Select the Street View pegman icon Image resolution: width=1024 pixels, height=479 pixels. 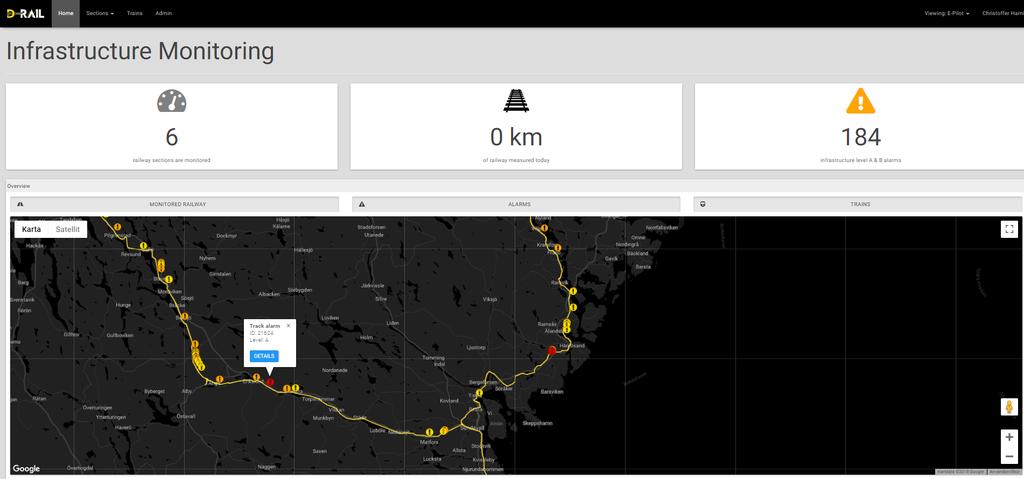click(1009, 406)
